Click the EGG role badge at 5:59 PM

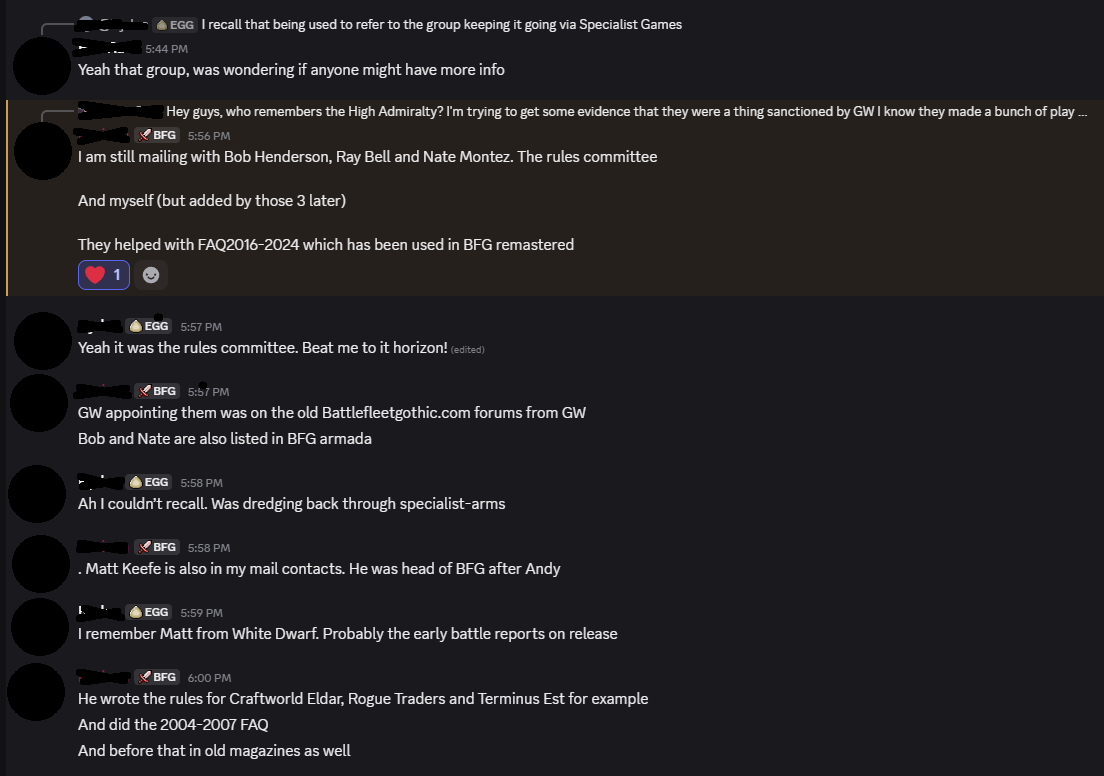[x=149, y=612]
